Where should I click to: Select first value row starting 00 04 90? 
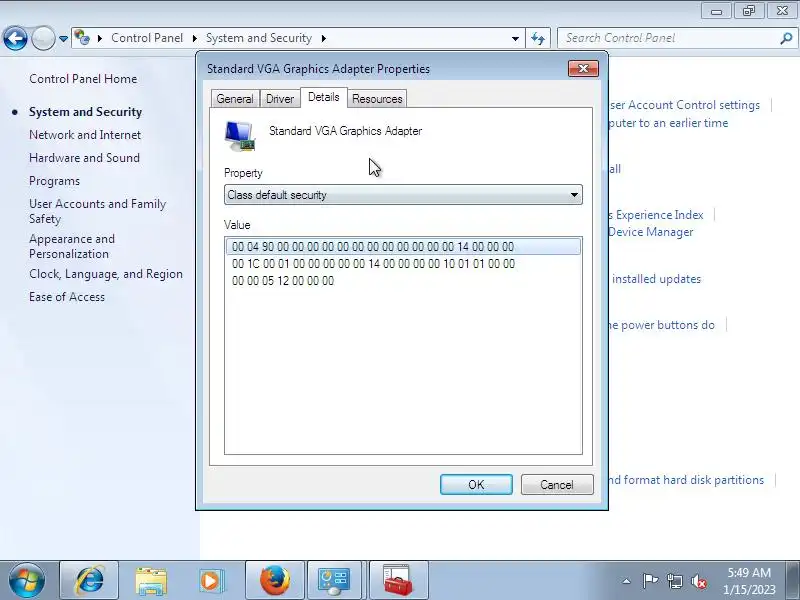pos(403,247)
